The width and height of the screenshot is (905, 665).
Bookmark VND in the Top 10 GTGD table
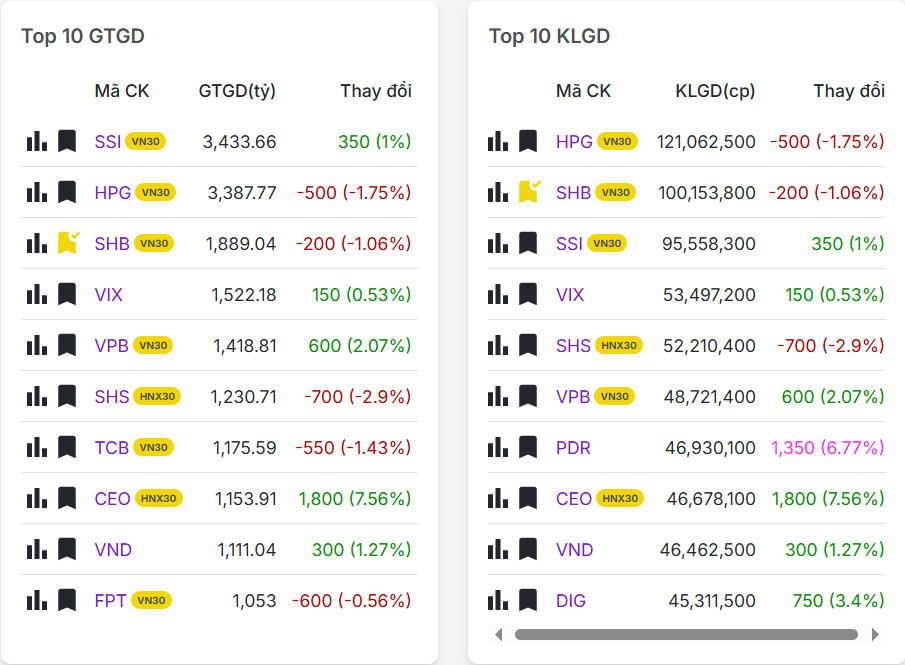coord(67,550)
